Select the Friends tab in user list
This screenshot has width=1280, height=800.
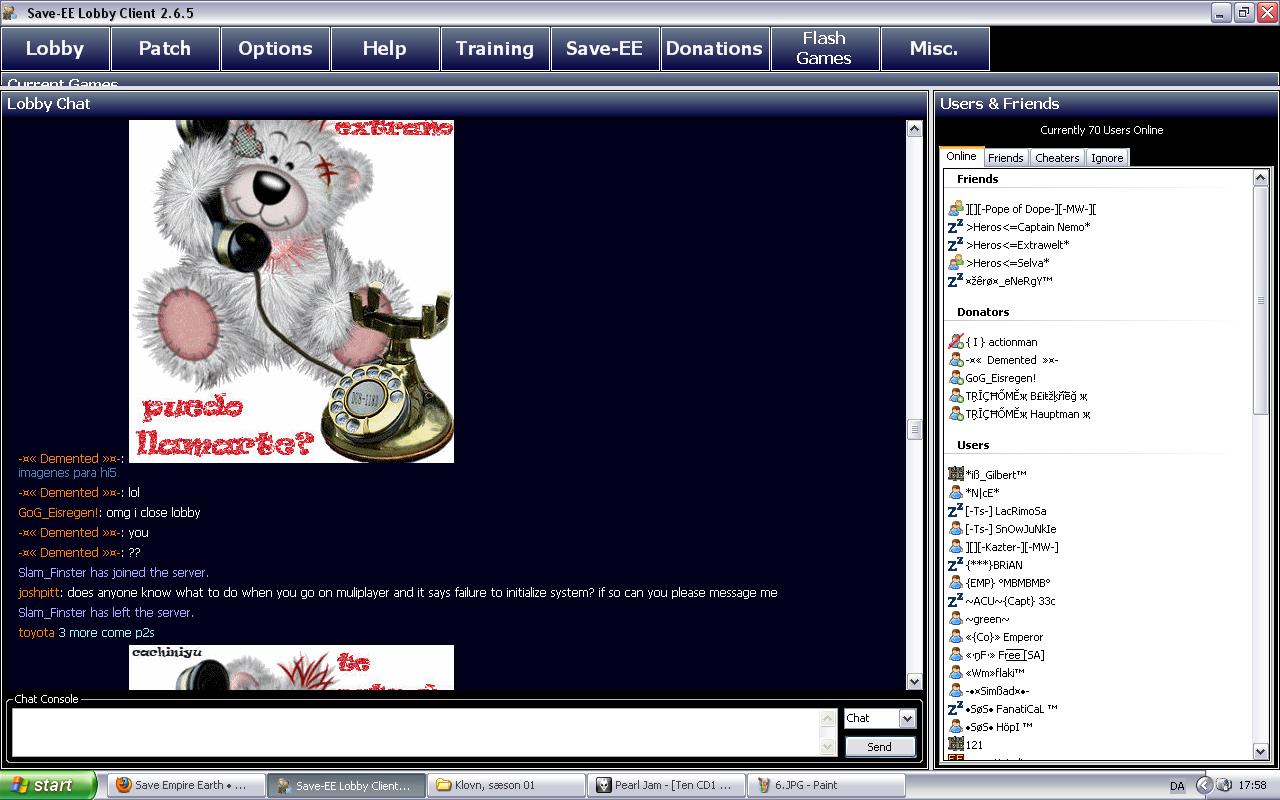click(x=1005, y=158)
